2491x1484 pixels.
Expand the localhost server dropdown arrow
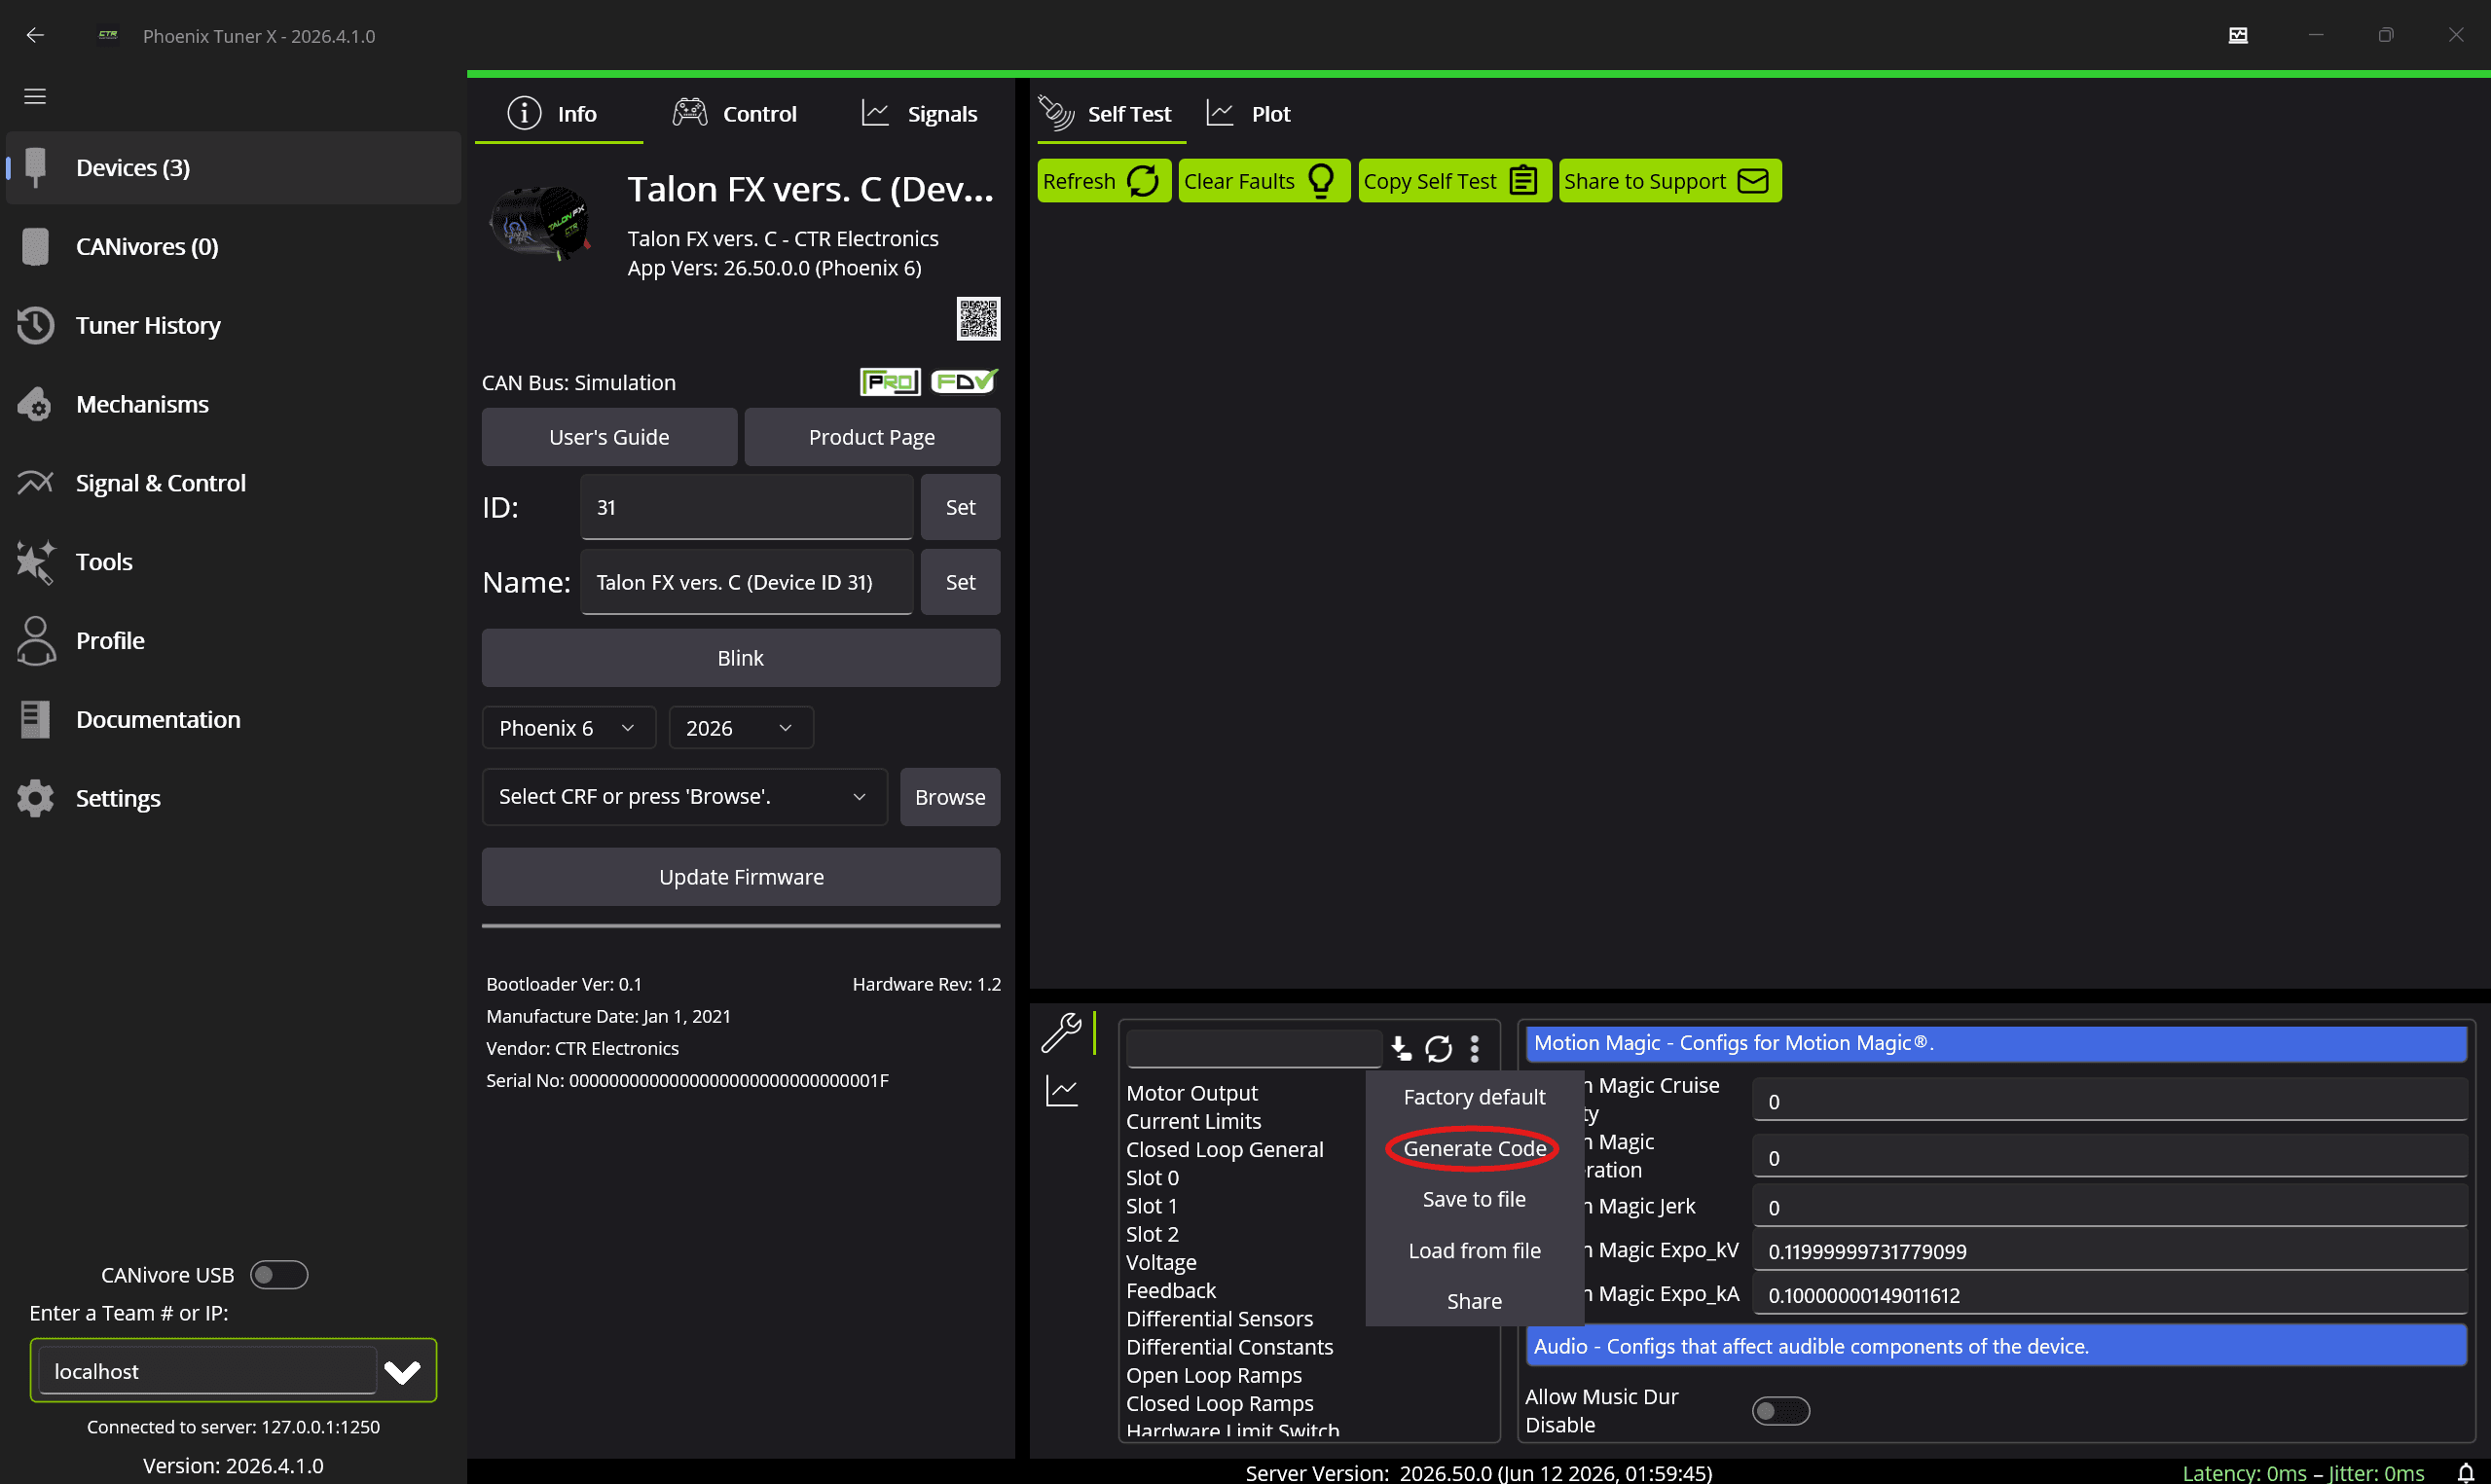click(x=402, y=1372)
